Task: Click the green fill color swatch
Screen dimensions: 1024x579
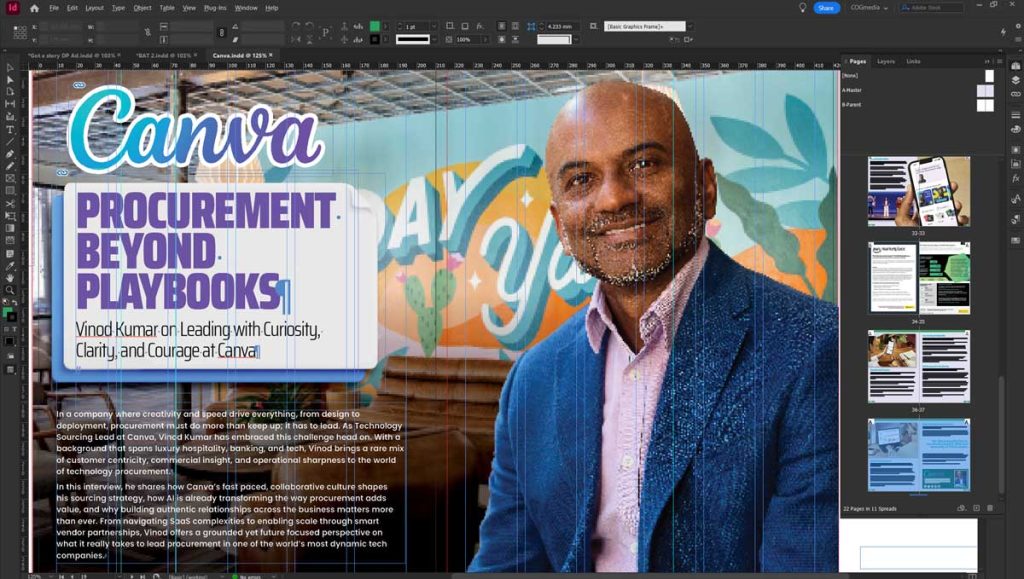Action: point(375,27)
